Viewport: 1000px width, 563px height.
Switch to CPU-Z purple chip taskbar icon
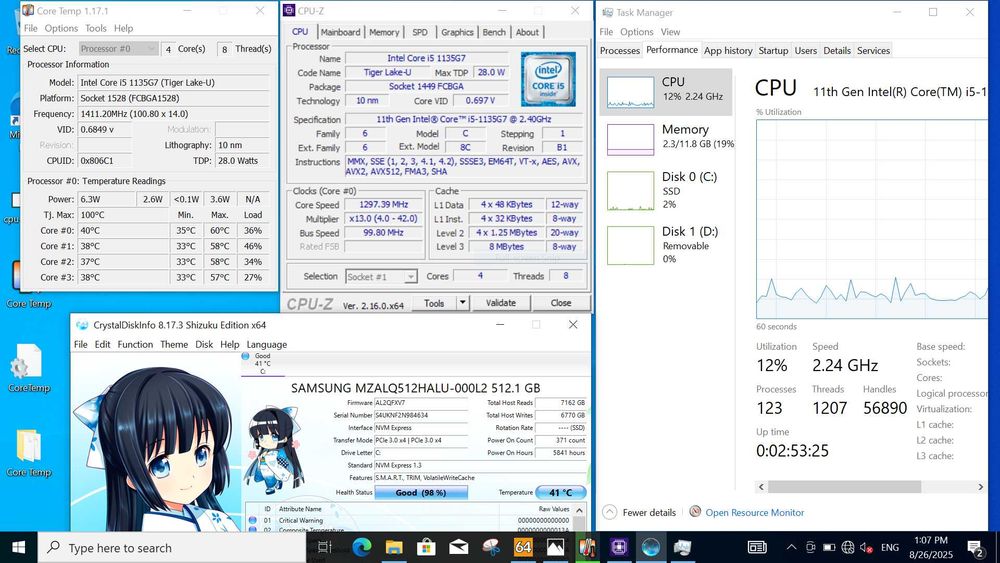coord(619,547)
